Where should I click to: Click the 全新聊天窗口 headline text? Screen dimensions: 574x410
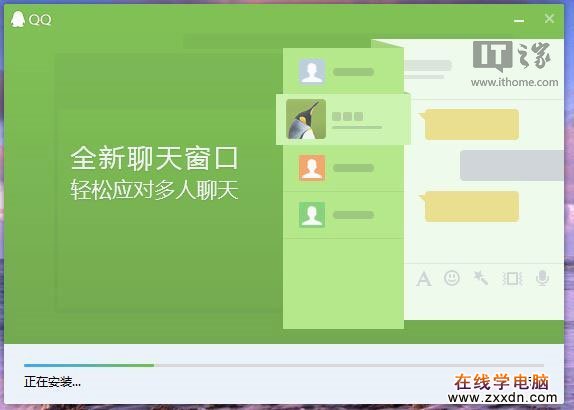pos(154,158)
